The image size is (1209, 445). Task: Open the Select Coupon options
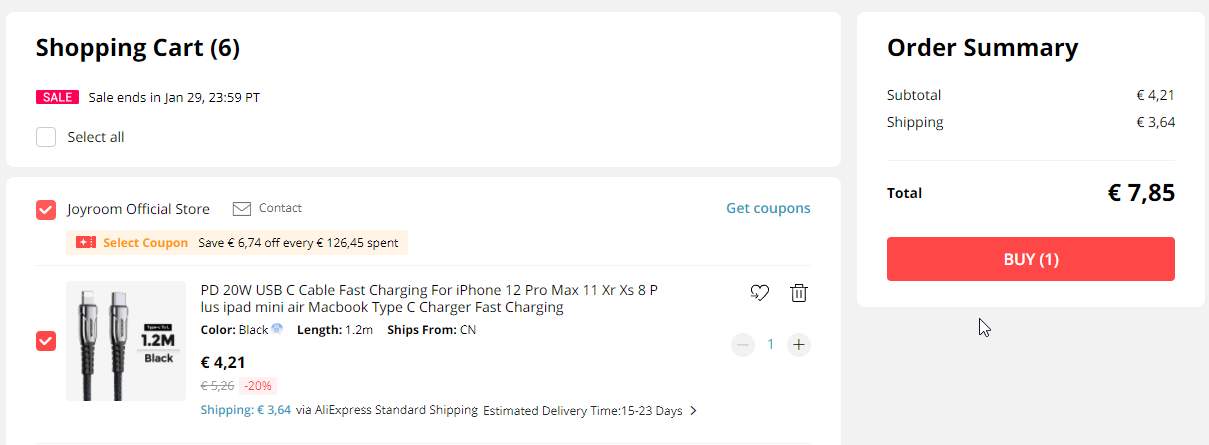[145, 243]
